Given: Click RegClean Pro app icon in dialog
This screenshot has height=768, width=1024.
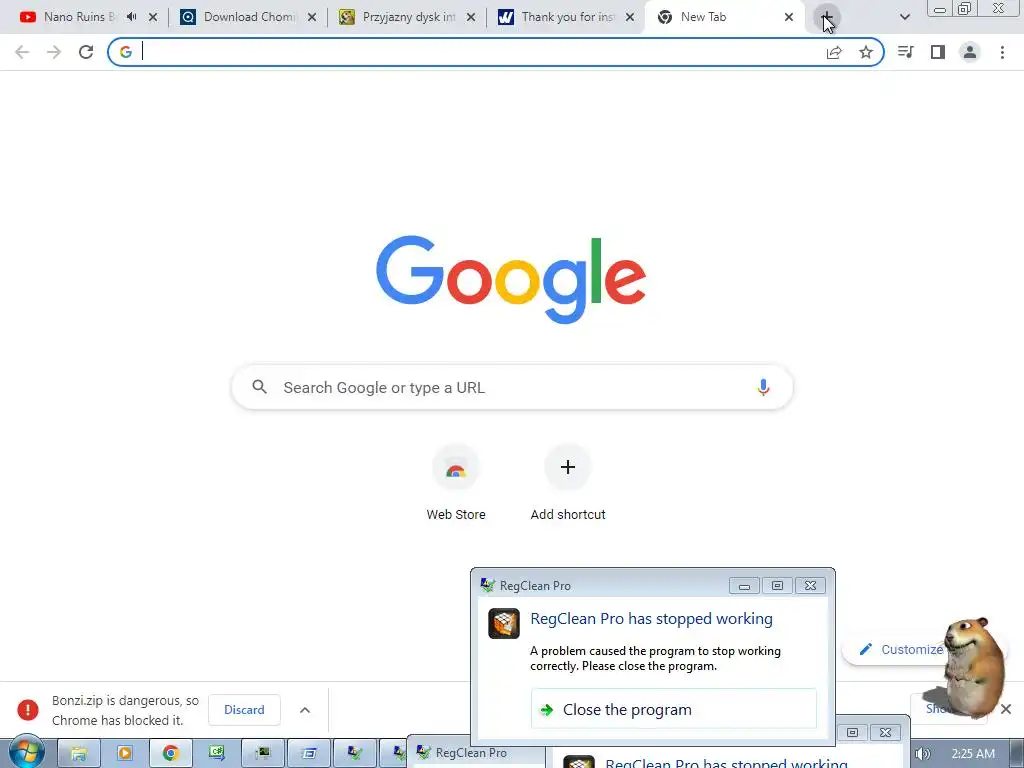Looking at the screenshot, I should (x=504, y=623).
